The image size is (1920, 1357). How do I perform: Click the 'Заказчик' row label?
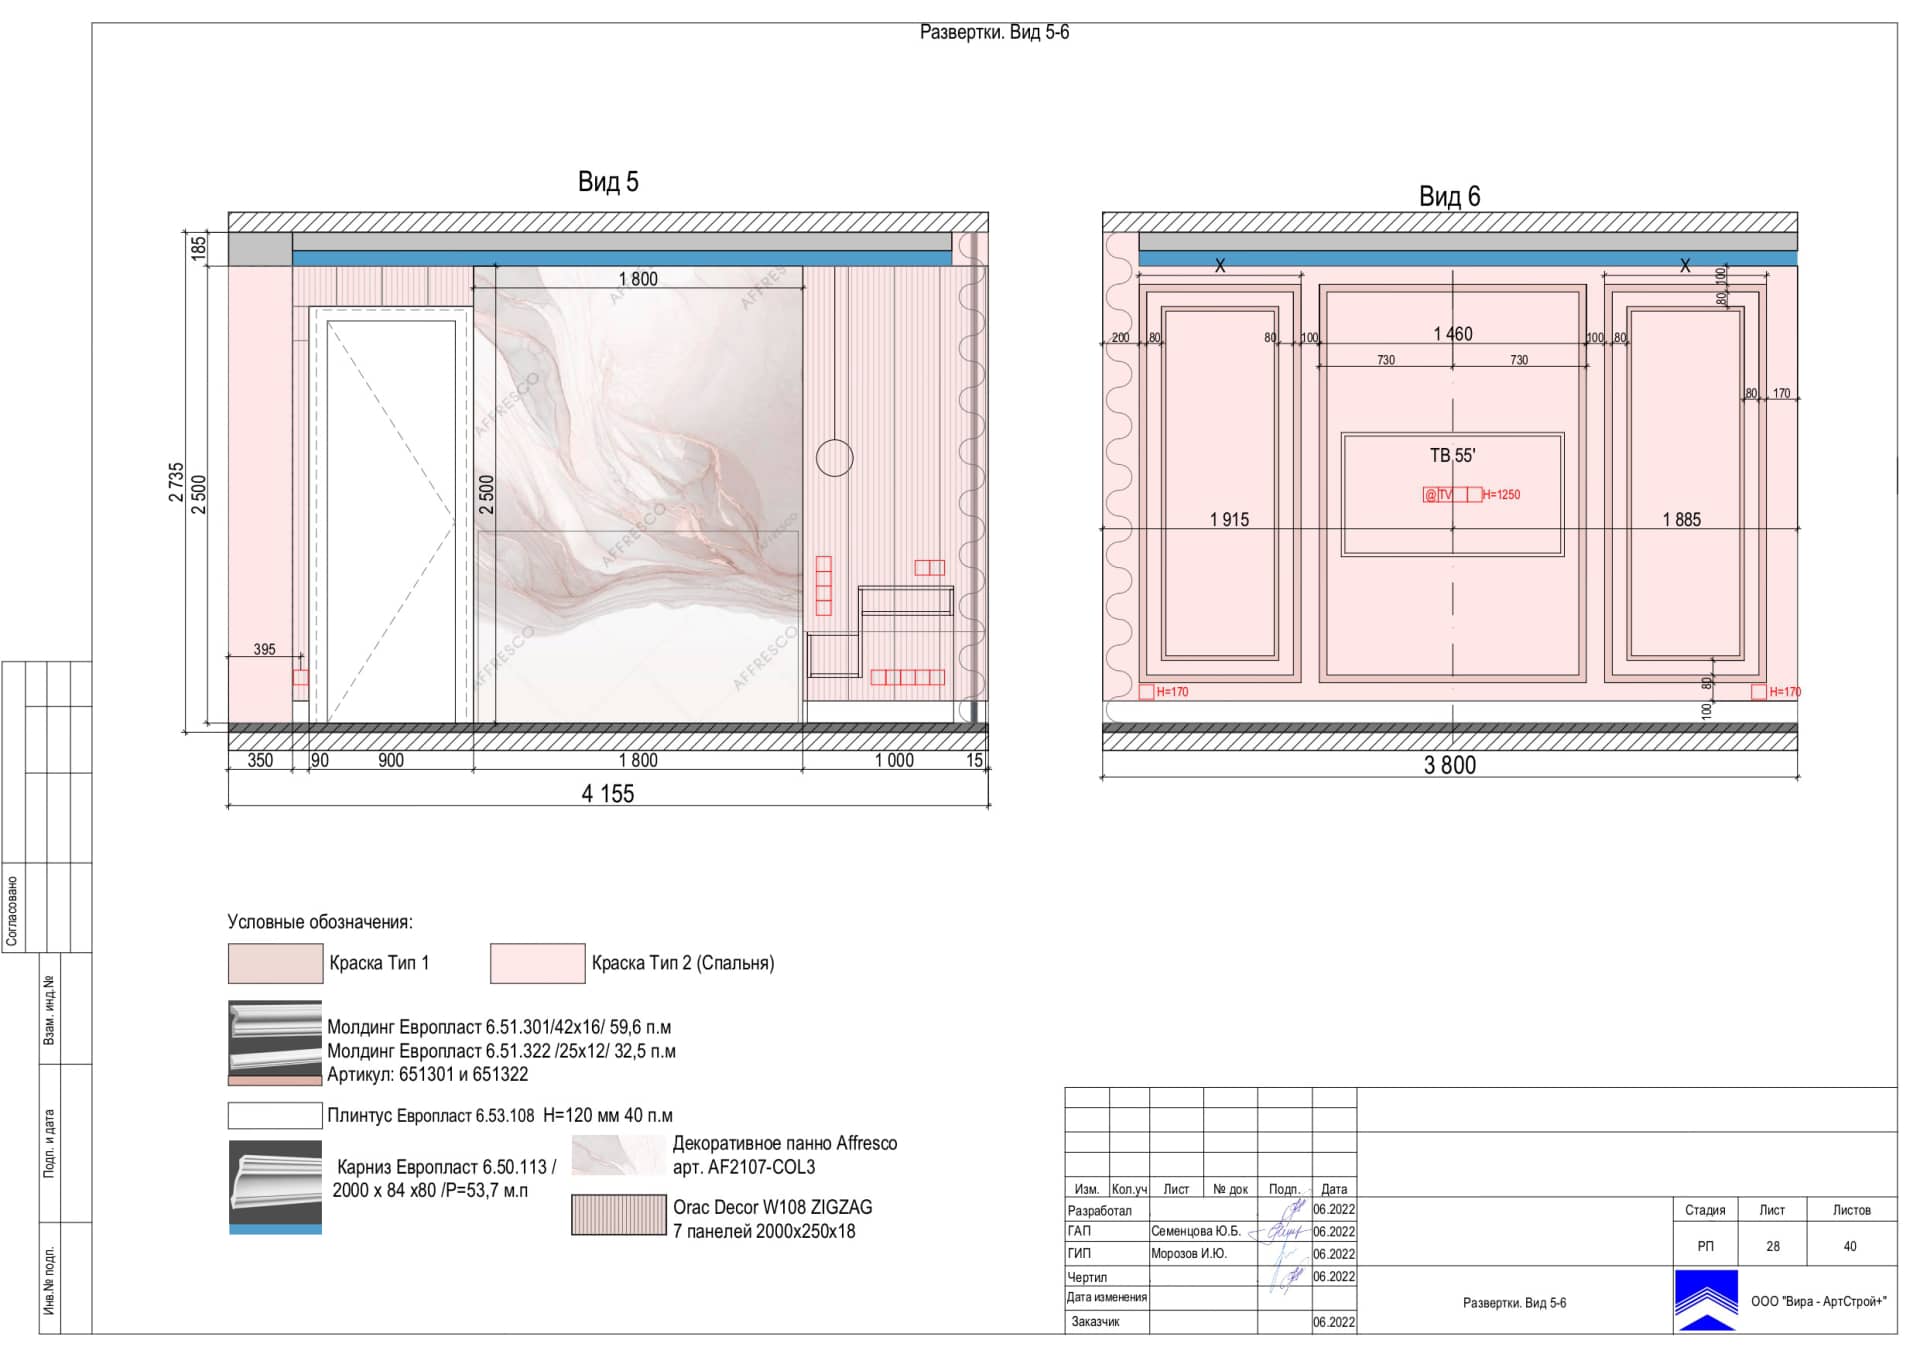(x=1096, y=1321)
